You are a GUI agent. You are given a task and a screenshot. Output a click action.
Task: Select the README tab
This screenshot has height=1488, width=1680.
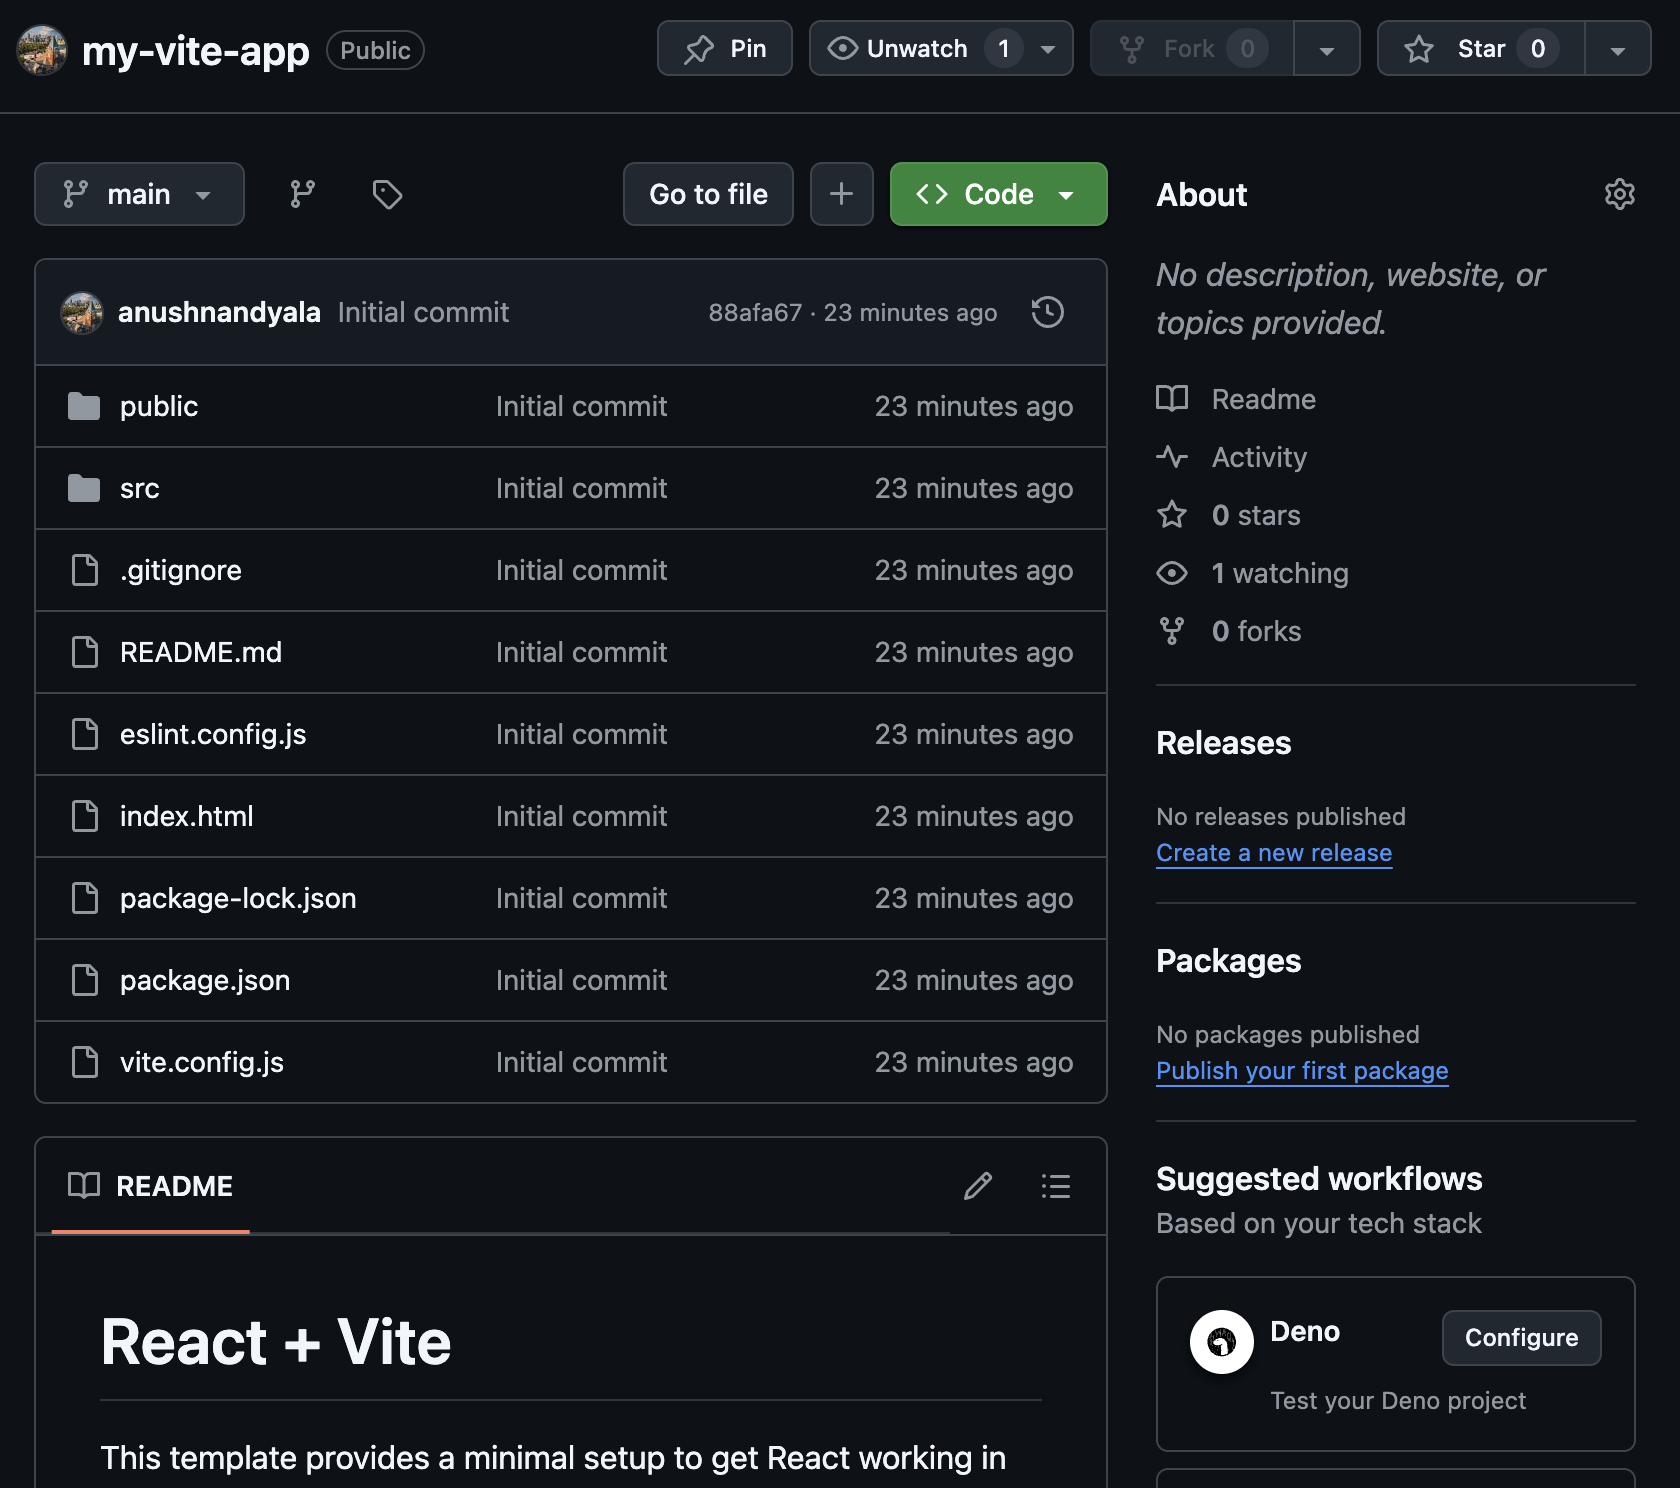(x=151, y=1186)
